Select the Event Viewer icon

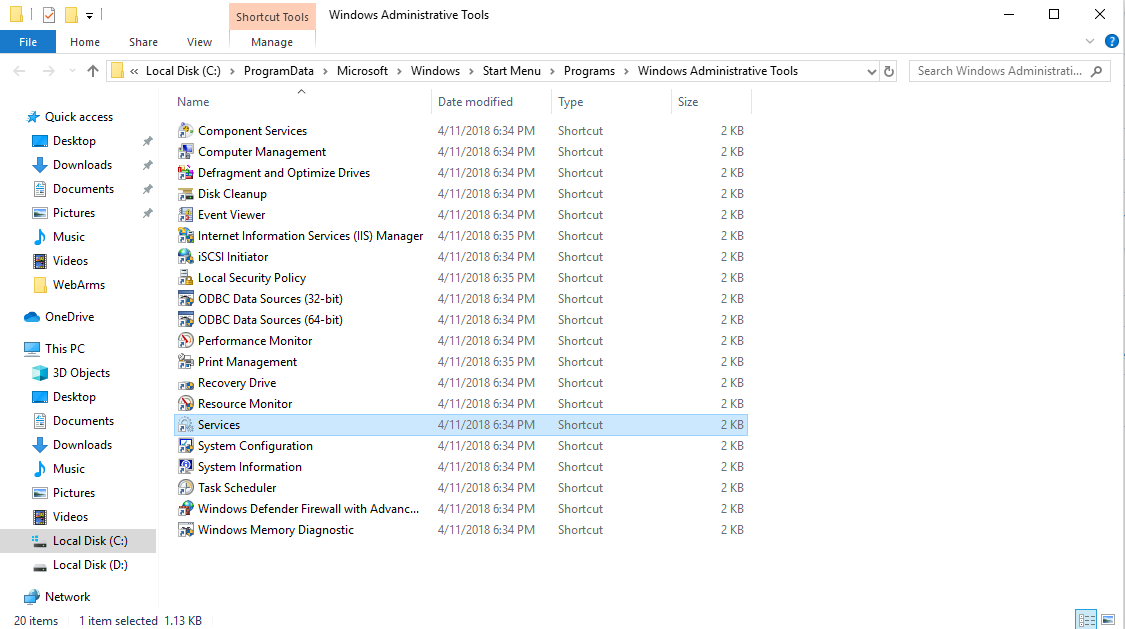coord(186,214)
